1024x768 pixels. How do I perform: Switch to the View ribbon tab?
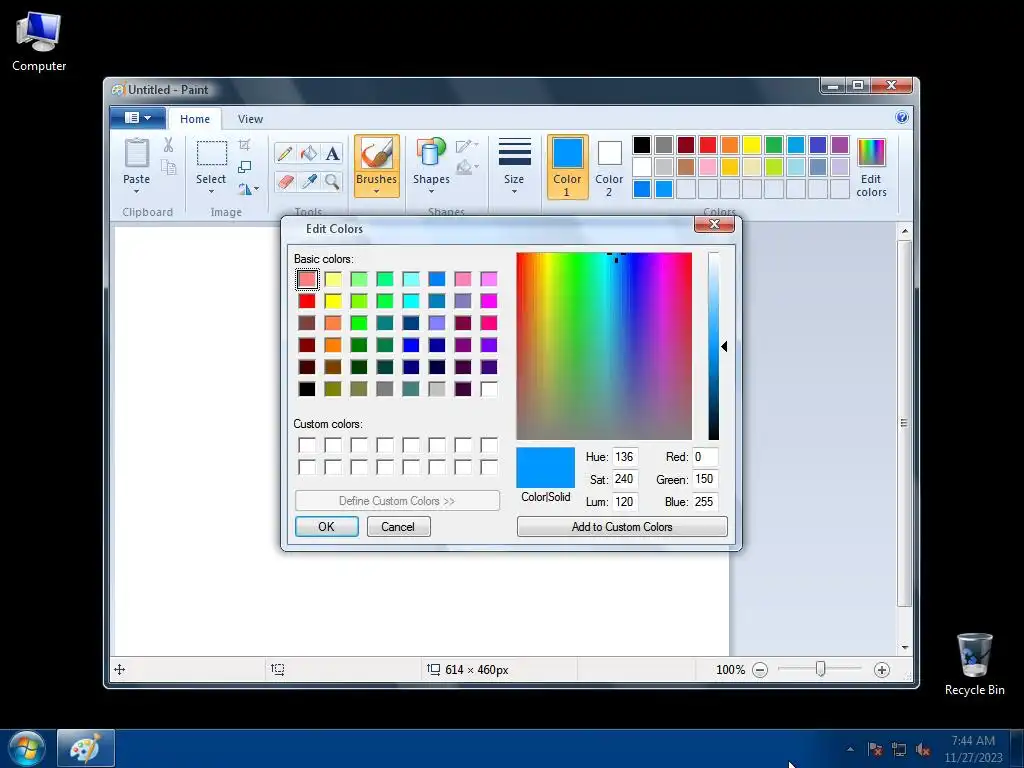(250, 119)
